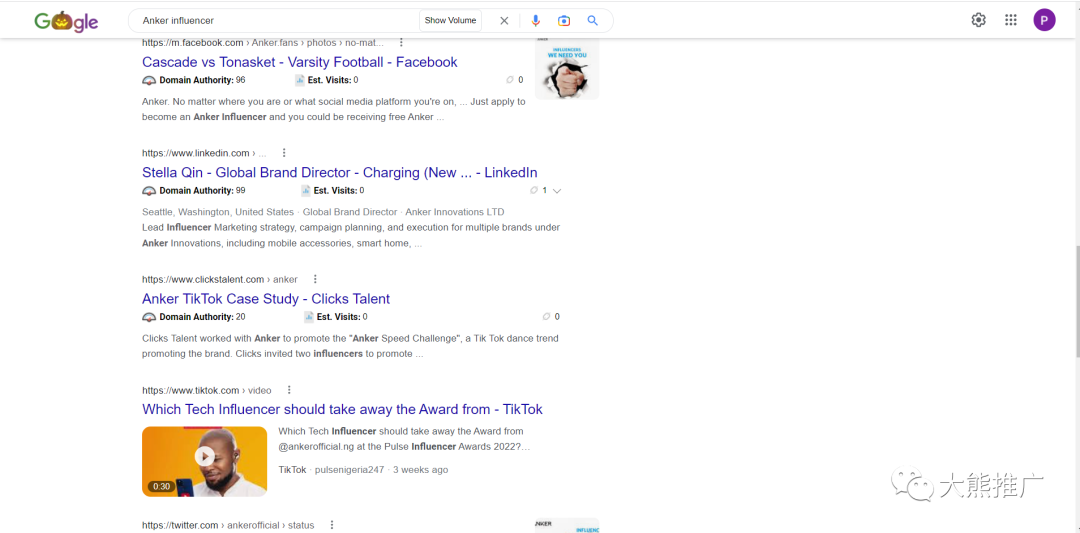Open the Settings gear icon
Viewport: 1080px width, 533px height.
point(978,20)
